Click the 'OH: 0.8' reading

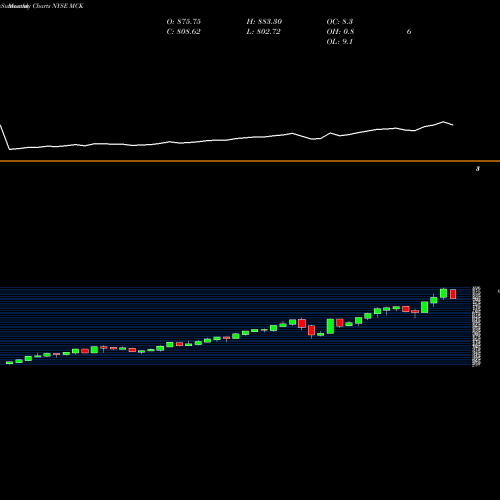pos(340,32)
